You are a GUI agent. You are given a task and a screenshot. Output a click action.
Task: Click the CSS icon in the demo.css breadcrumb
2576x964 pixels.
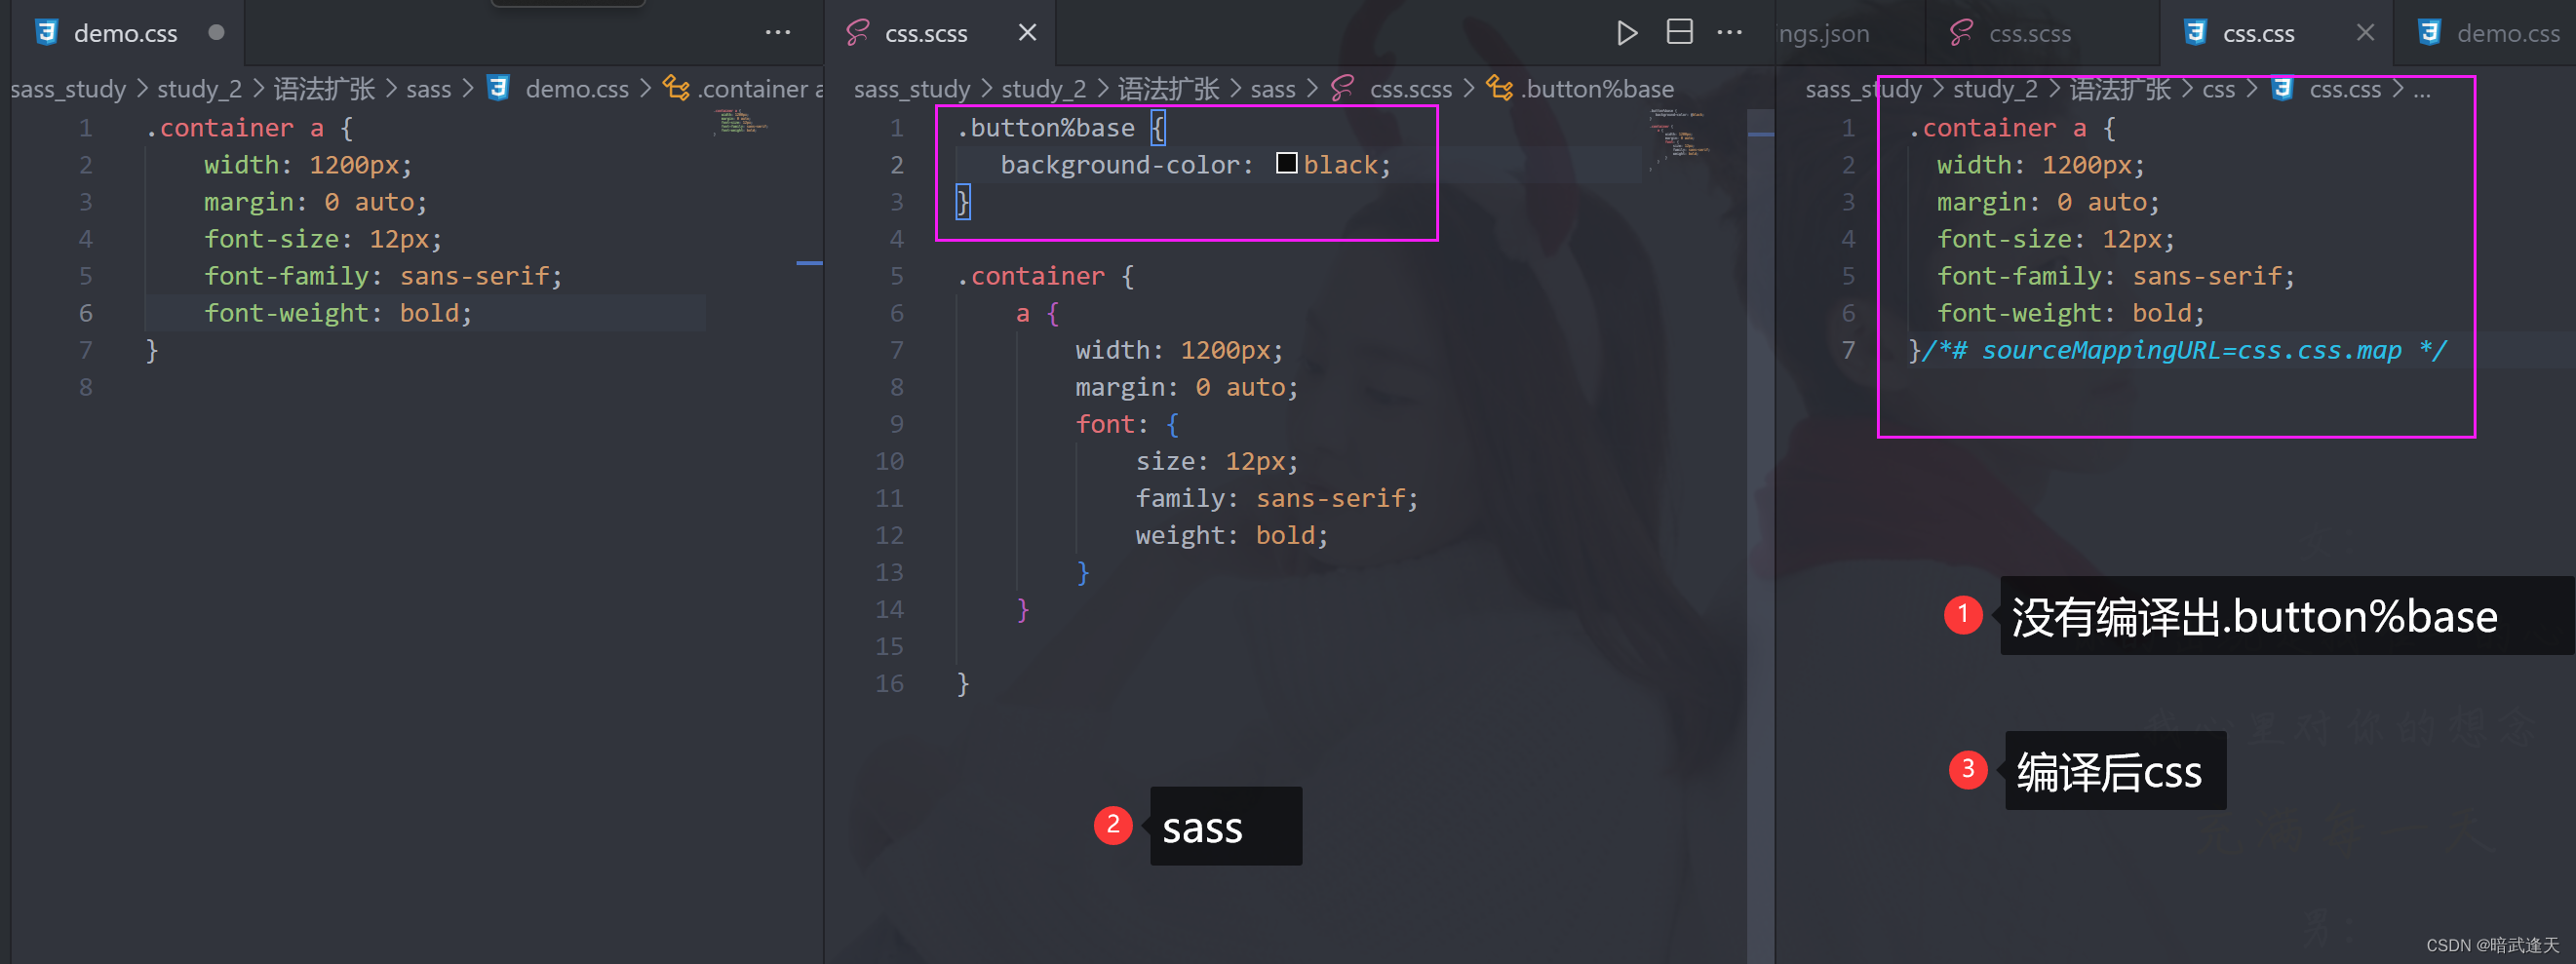coord(499,88)
